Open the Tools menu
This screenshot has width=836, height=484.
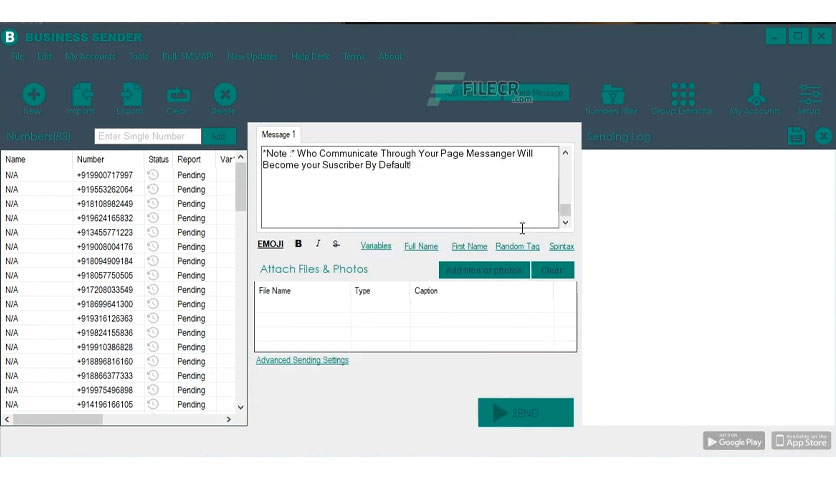139,56
